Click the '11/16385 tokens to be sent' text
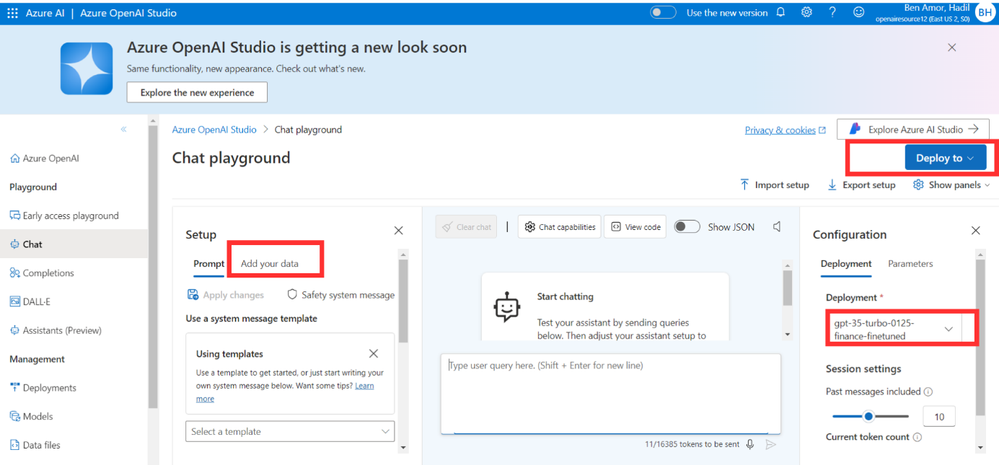The width and height of the screenshot is (999, 465). click(x=691, y=445)
